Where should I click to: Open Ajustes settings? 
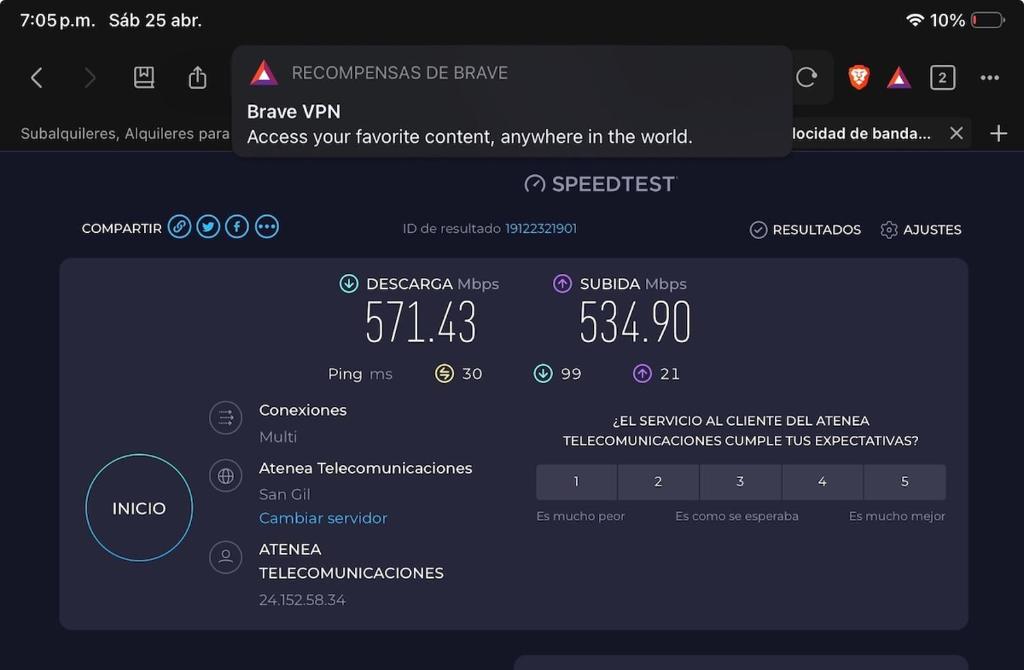click(x=921, y=230)
